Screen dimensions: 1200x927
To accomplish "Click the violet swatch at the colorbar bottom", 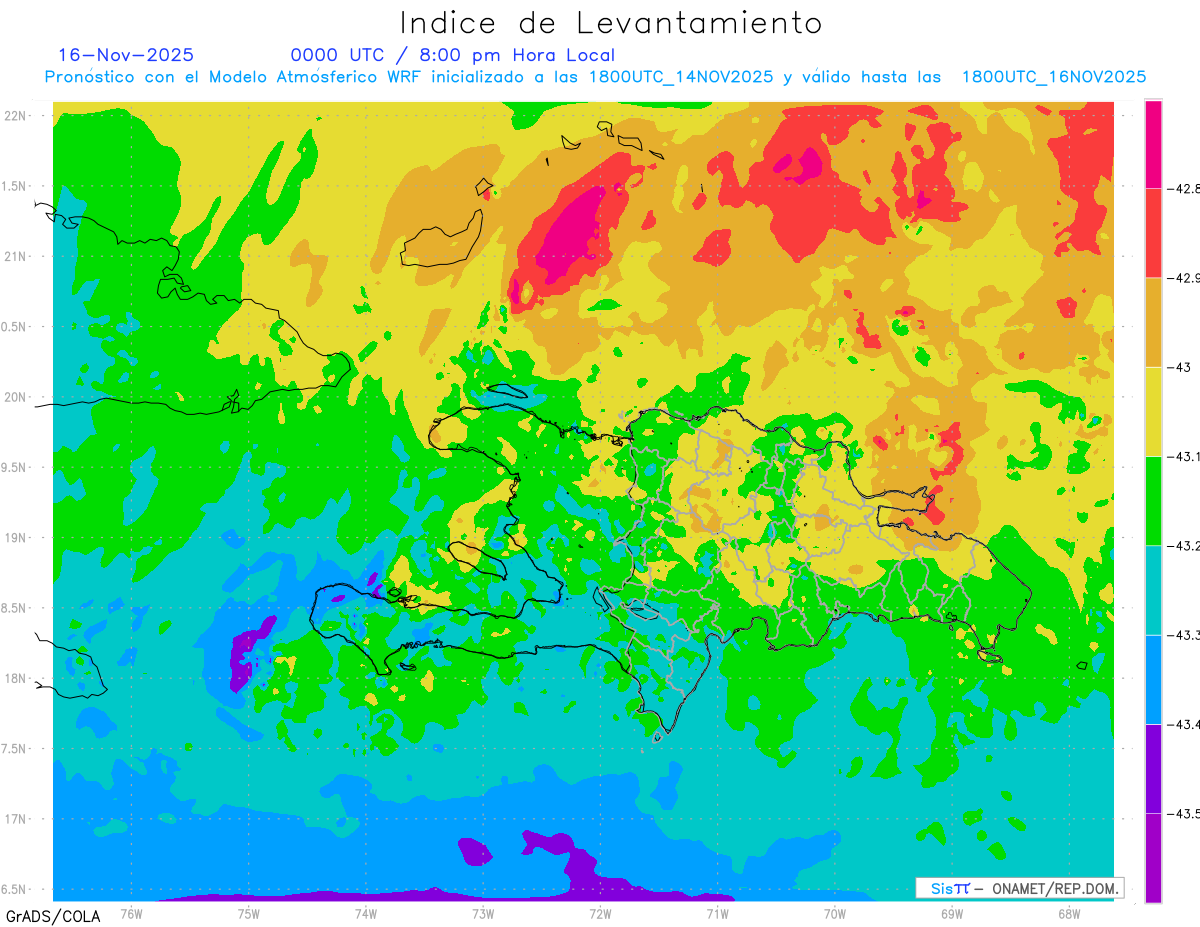I will point(1153,857).
